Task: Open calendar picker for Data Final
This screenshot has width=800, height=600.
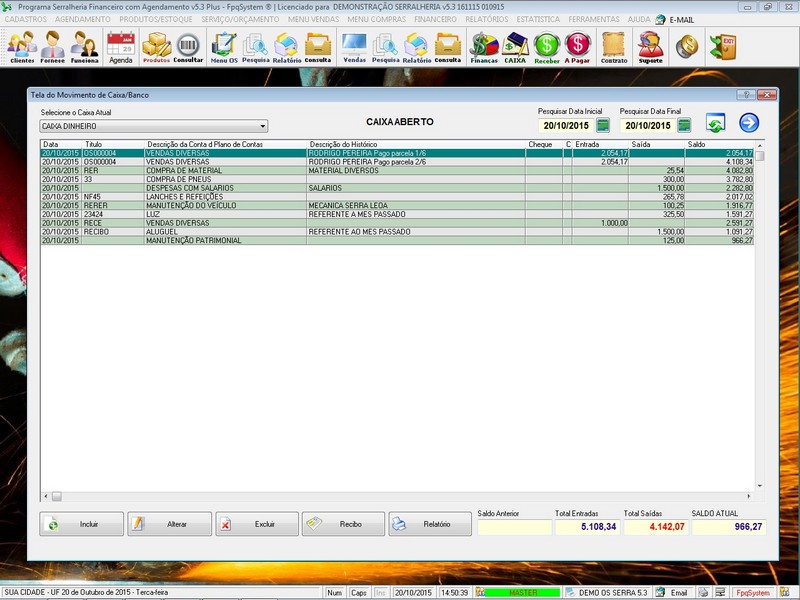Action: click(x=685, y=125)
